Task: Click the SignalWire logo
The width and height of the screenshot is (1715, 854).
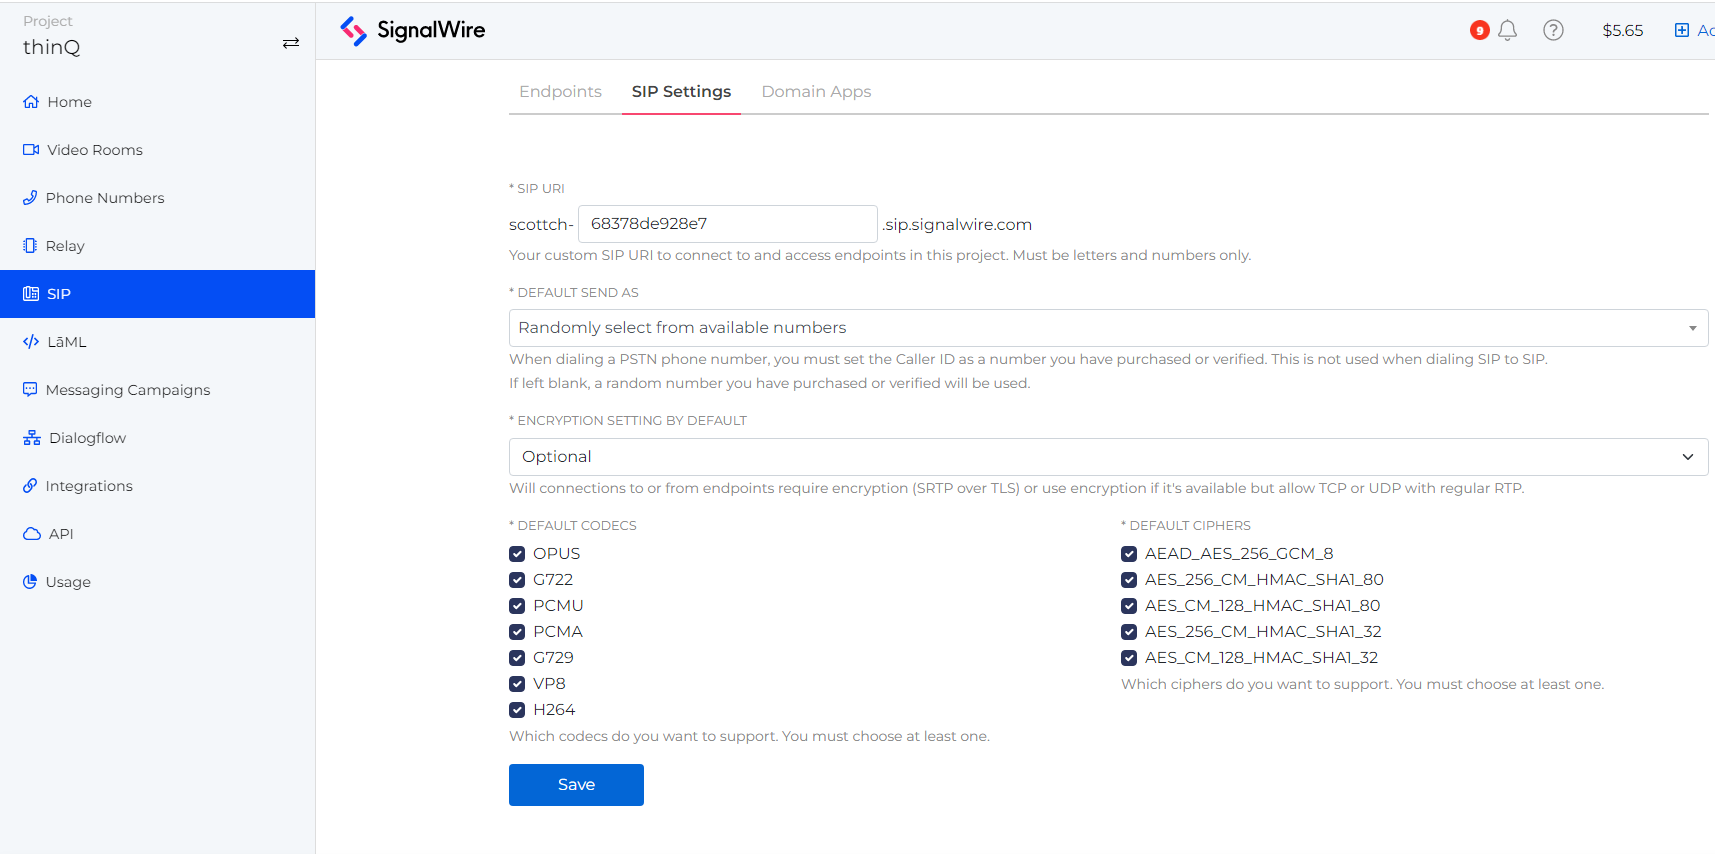Action: click(x=412, y=31)
